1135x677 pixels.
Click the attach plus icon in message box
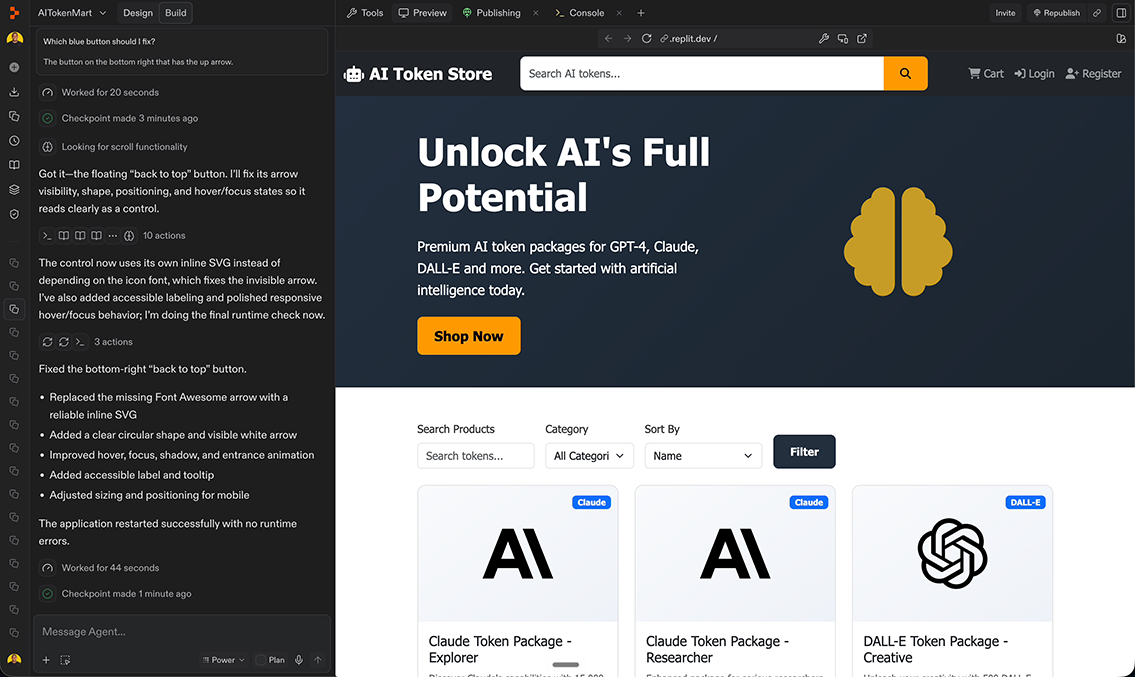(x=46, y=660)
